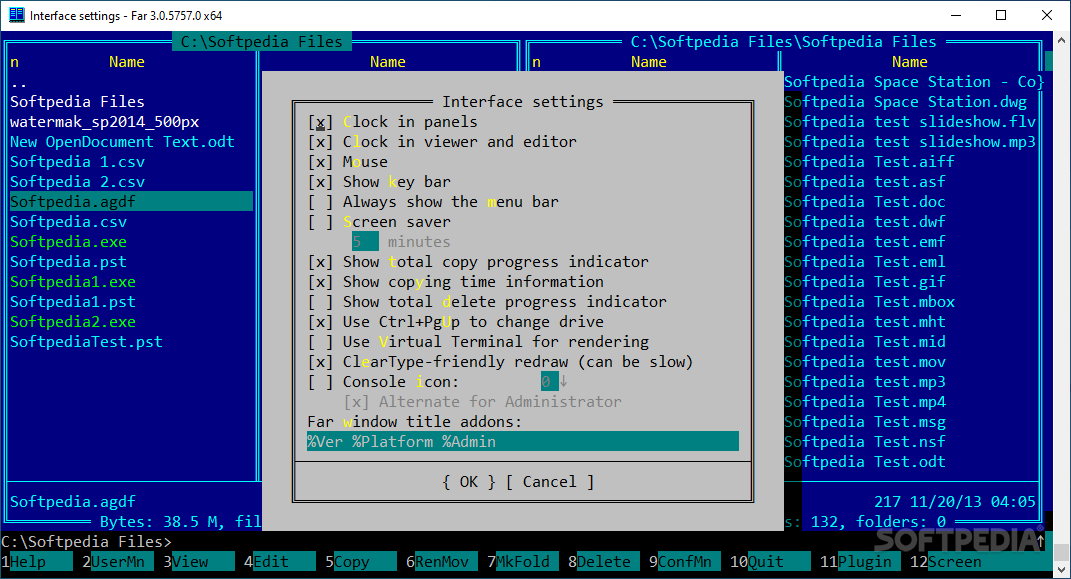1071x579 pixels.
Task: Open console icon dropdown arrow
Action: (x=564, y=382)
